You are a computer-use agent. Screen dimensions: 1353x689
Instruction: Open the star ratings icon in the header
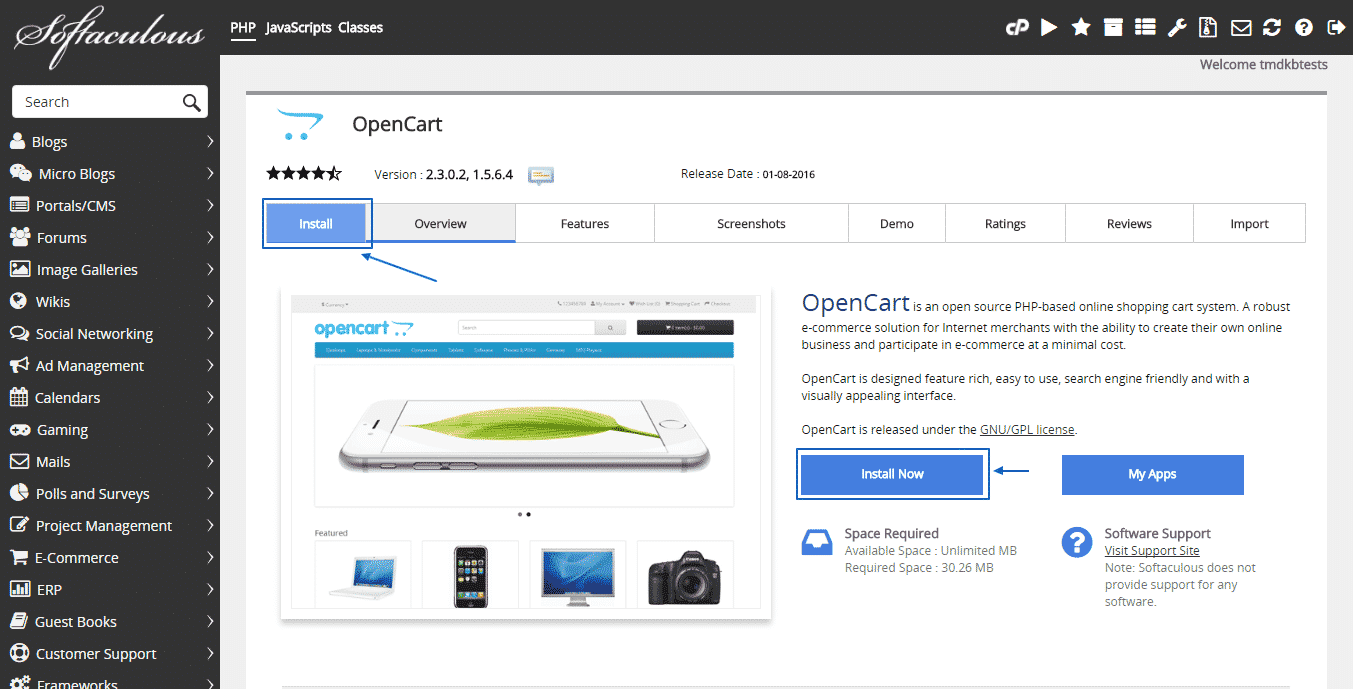click(x=1081, y=28)
